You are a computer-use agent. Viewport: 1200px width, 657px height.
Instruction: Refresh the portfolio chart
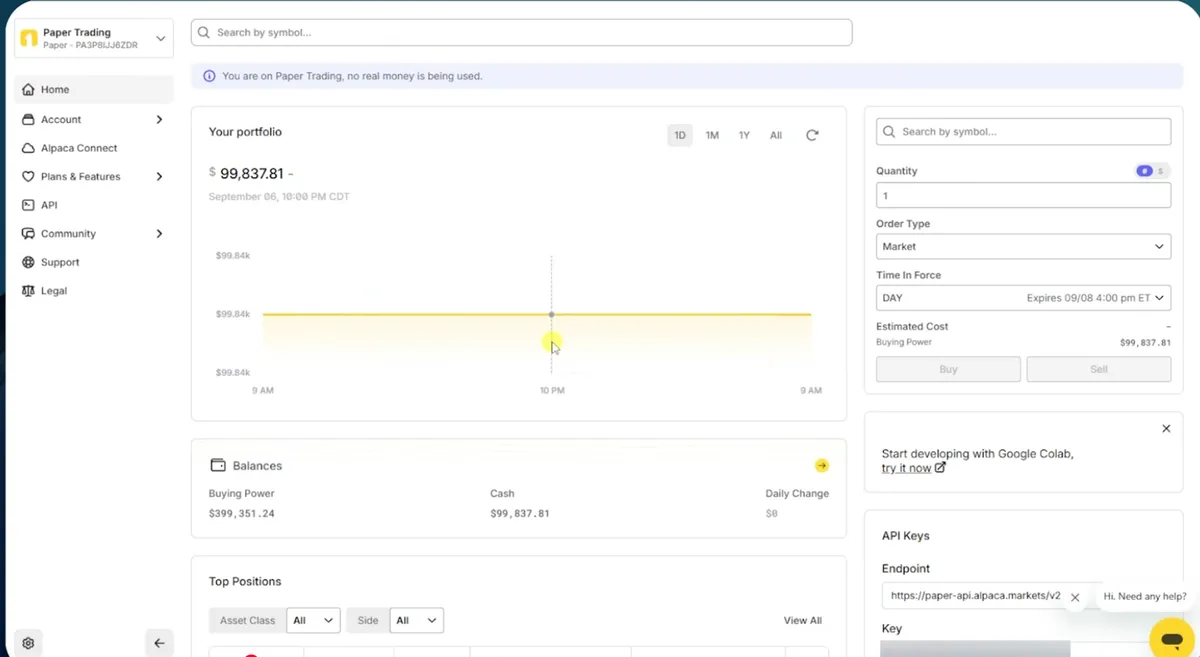tap(812, 135)
